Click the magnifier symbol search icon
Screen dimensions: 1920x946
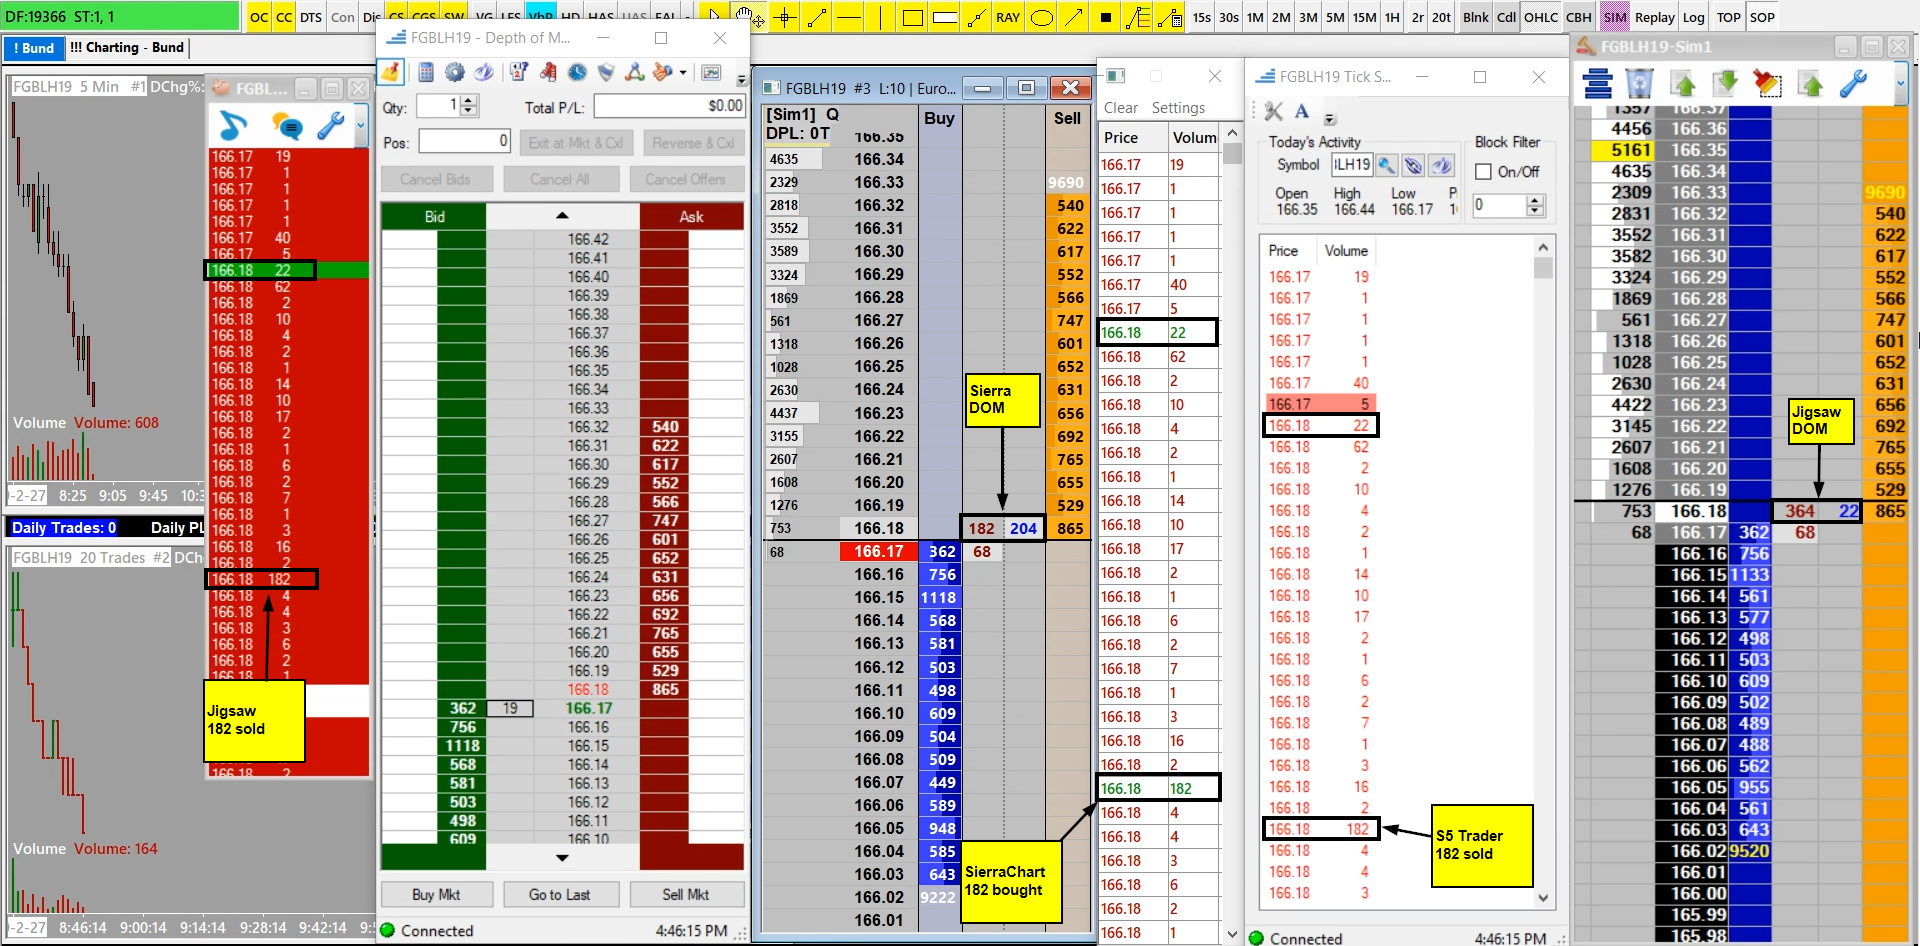point(1386,165)
